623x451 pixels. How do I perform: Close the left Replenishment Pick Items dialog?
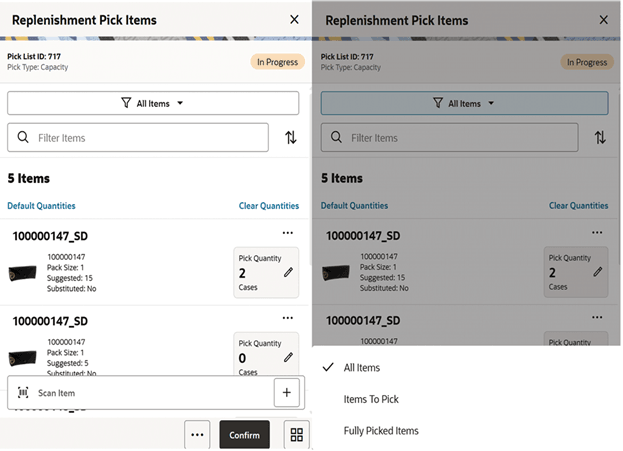point(293,20)
